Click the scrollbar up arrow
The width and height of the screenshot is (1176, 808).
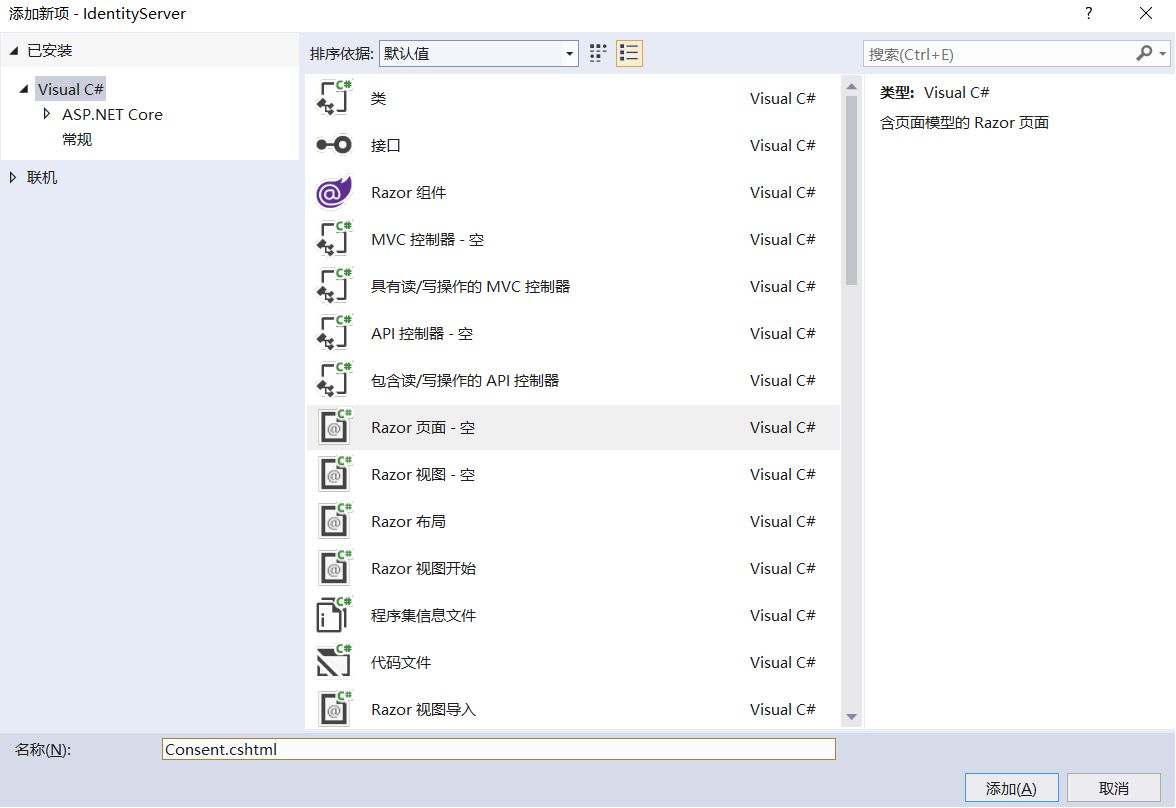click(851, 86)
